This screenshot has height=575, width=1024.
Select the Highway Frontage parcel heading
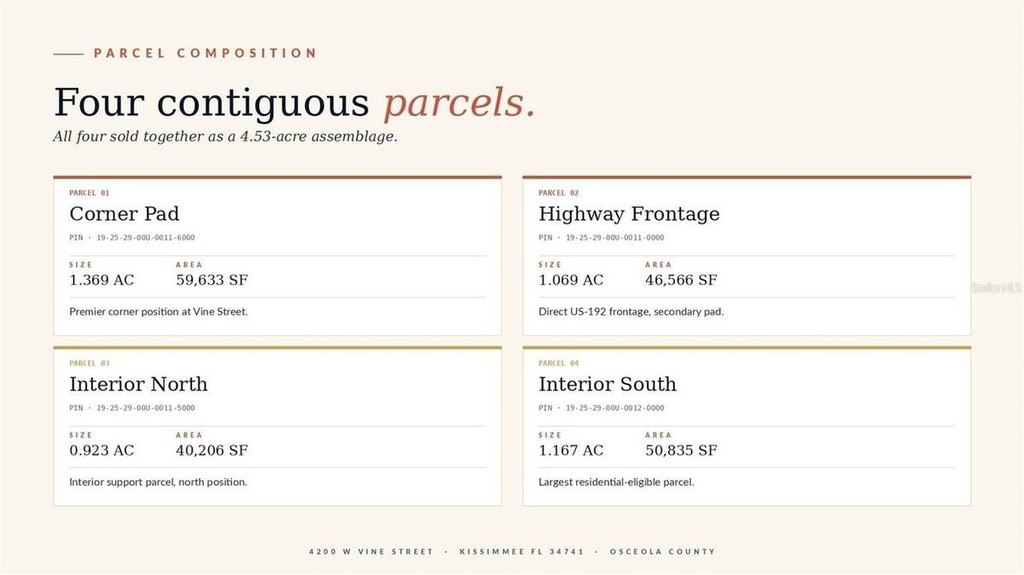(629, 214)
